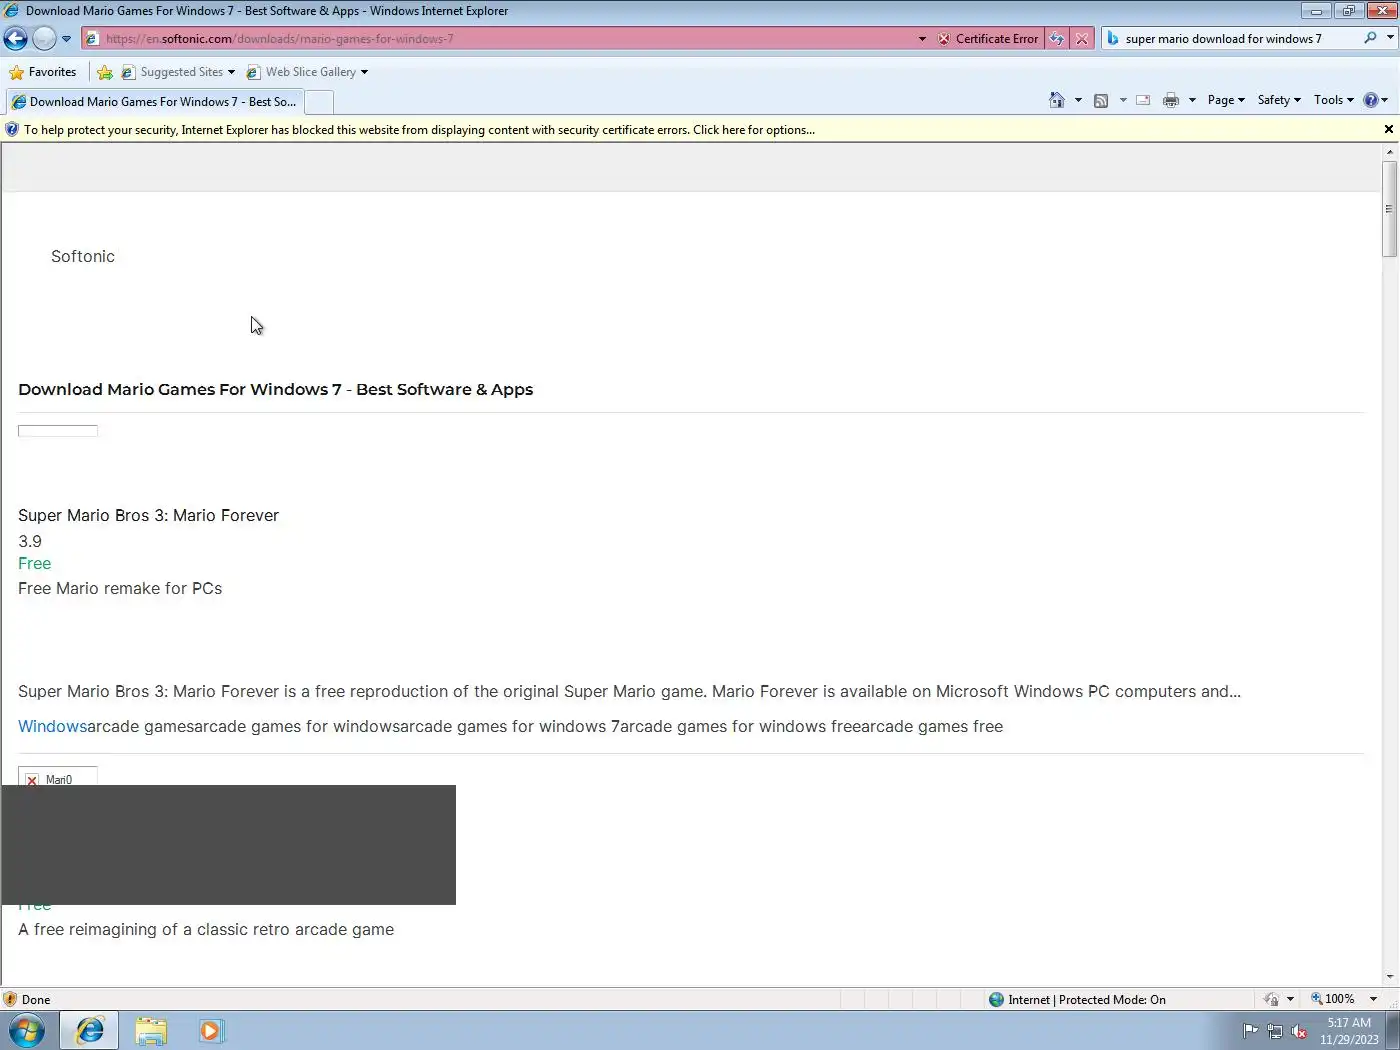This screenshot has height=1050, width=1400.
Task: Click Internet Protected Mode status
Action: [x=1077, y=1000]
